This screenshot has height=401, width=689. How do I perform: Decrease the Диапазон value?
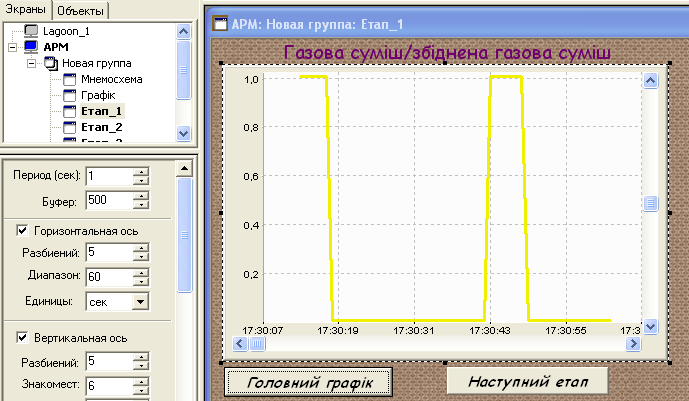[x=141, y=282]
